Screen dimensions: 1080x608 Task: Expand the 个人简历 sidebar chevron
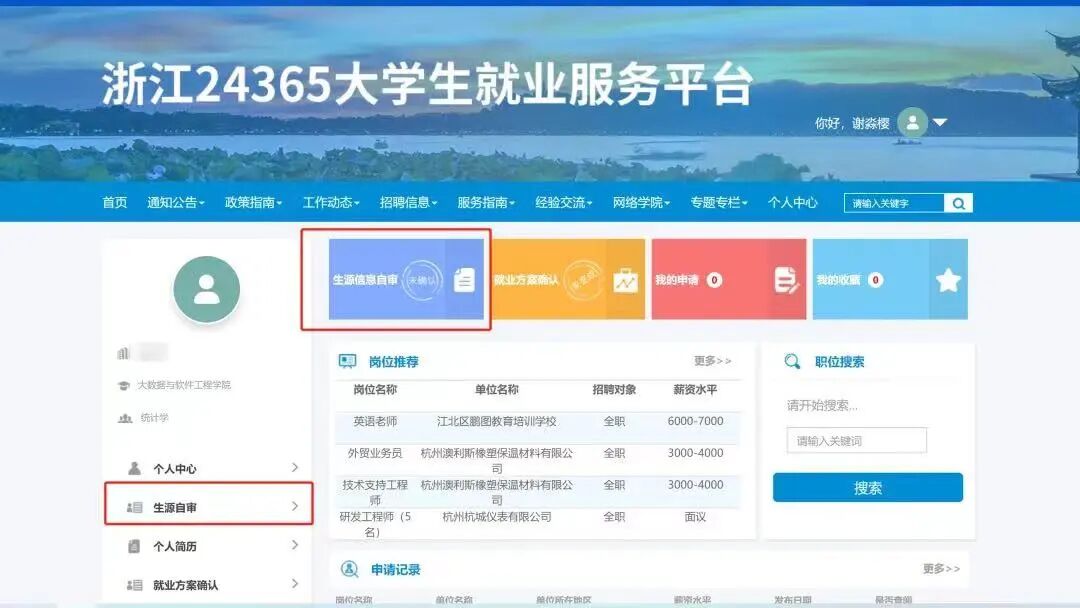point(294,545)
